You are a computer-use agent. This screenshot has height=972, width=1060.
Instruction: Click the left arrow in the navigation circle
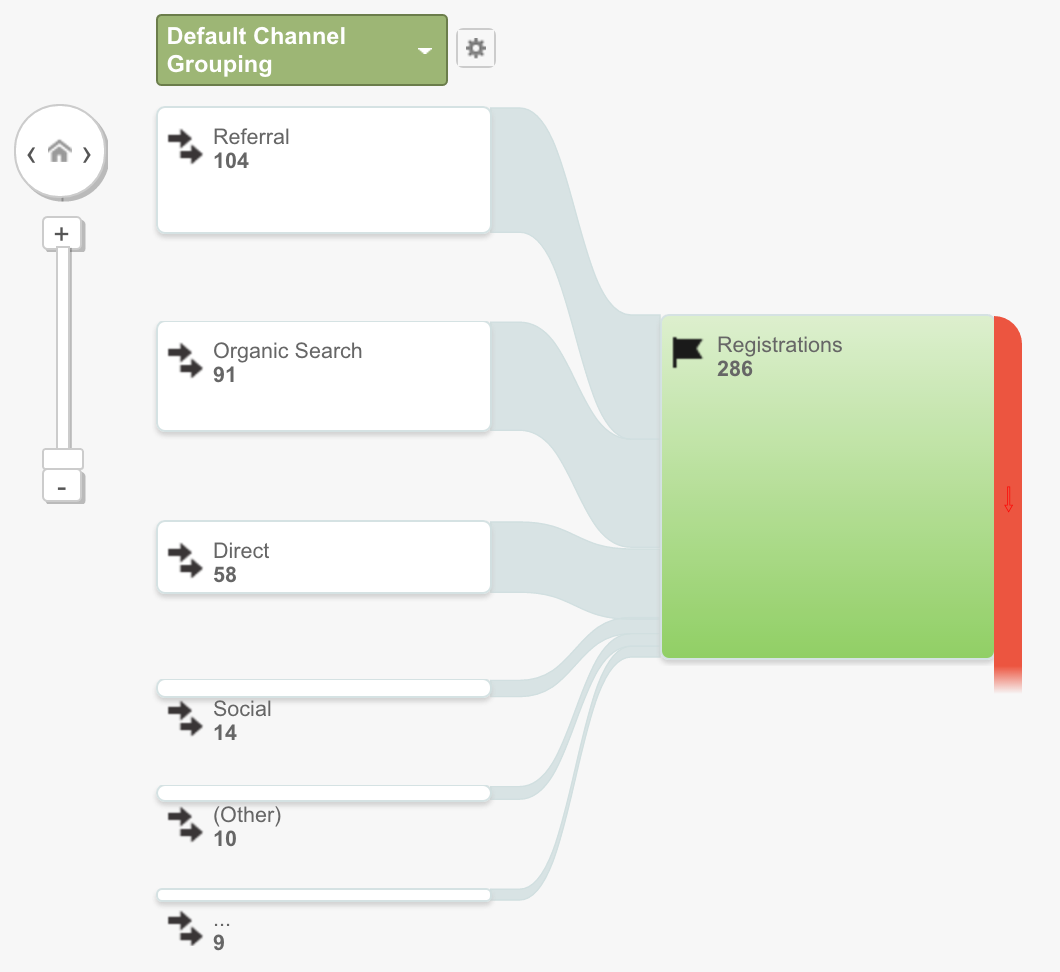(31, 155)
